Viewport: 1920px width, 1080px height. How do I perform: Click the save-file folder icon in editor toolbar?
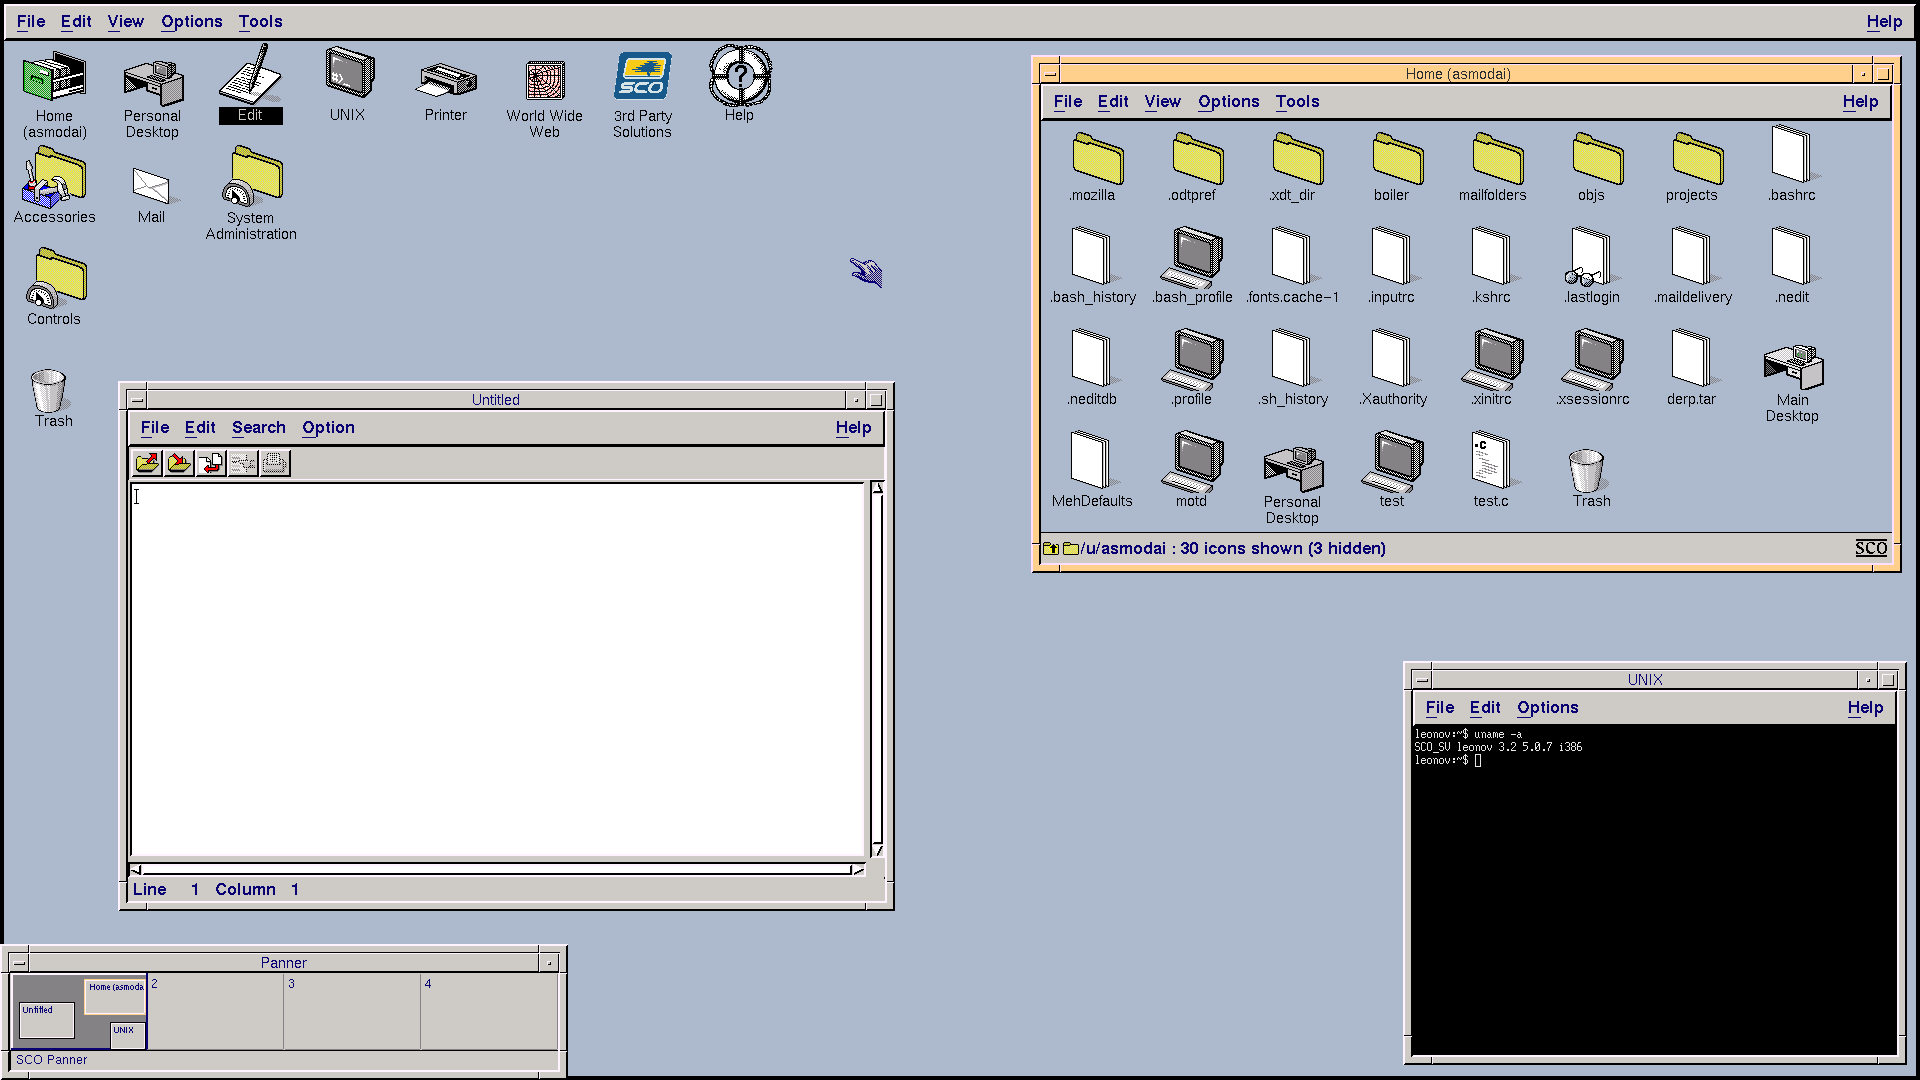[179, 463]
